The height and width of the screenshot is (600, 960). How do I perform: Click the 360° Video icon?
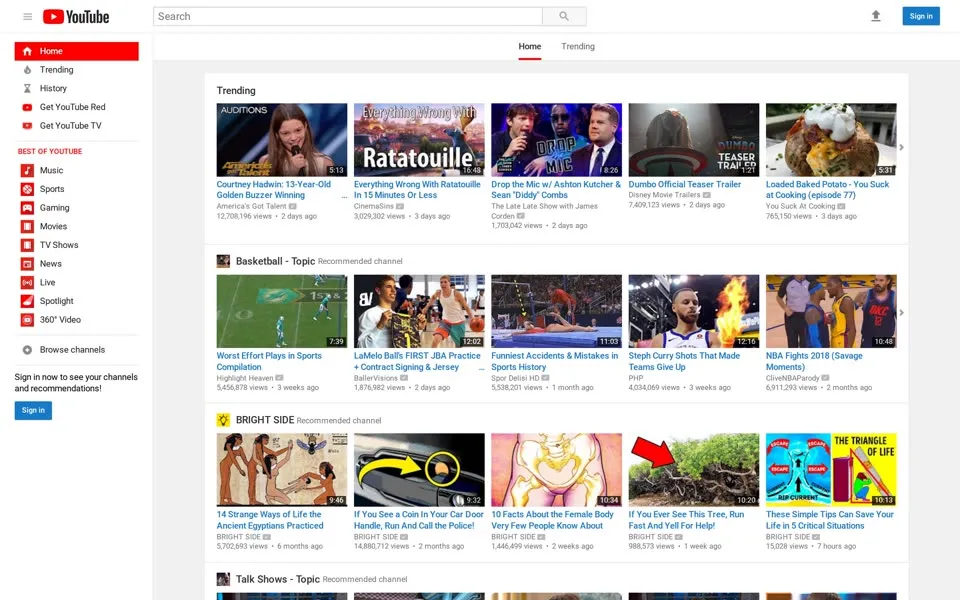pyautogui.click(x=27, y=320)
